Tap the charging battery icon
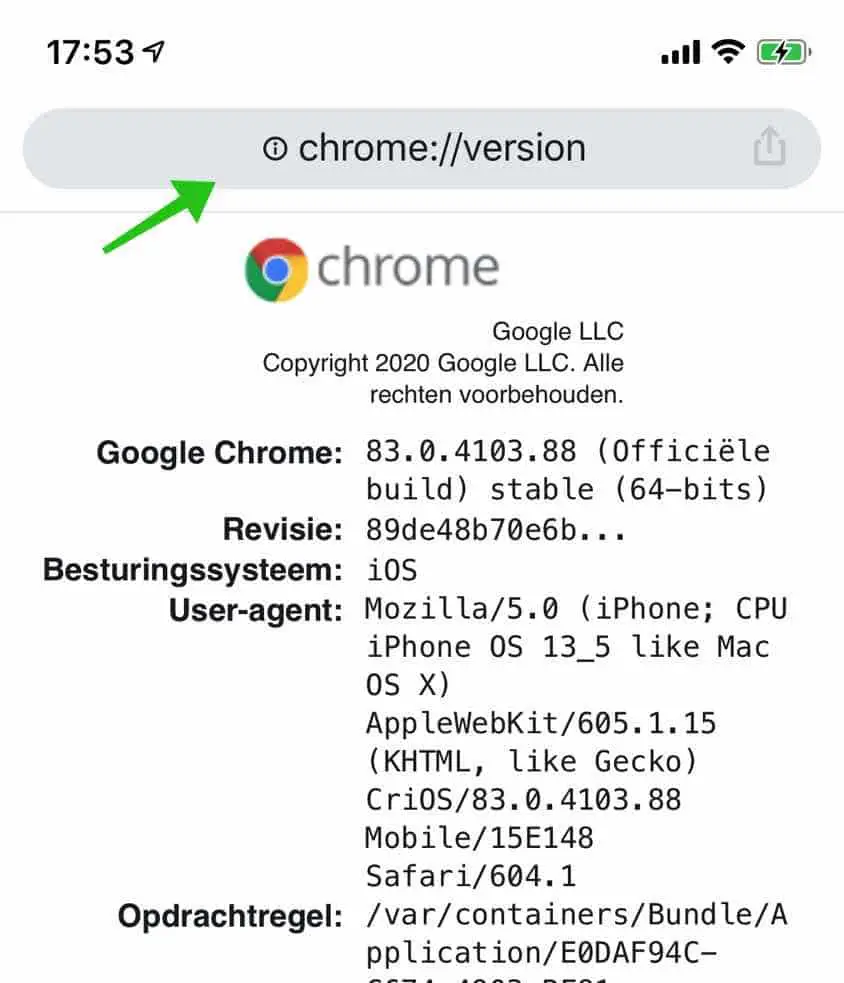Image resolution: width=844 pixels, height=983 pixels. pyautogui.click(x=782, y=50)
